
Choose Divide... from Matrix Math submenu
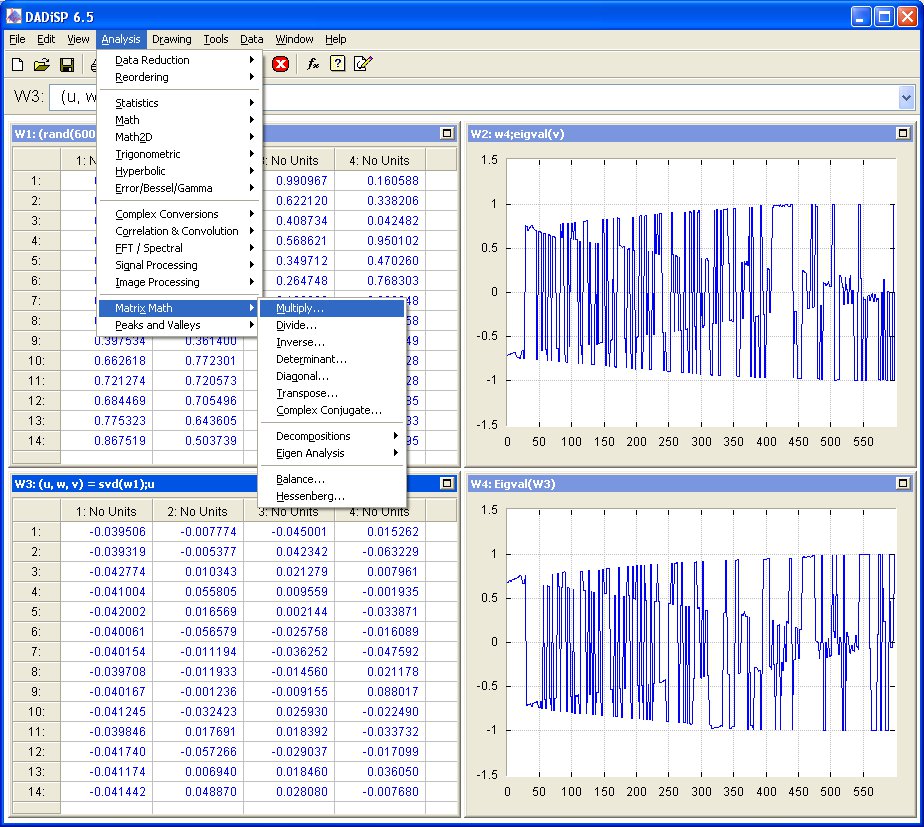pyautogui.click(x=332, y=325)
